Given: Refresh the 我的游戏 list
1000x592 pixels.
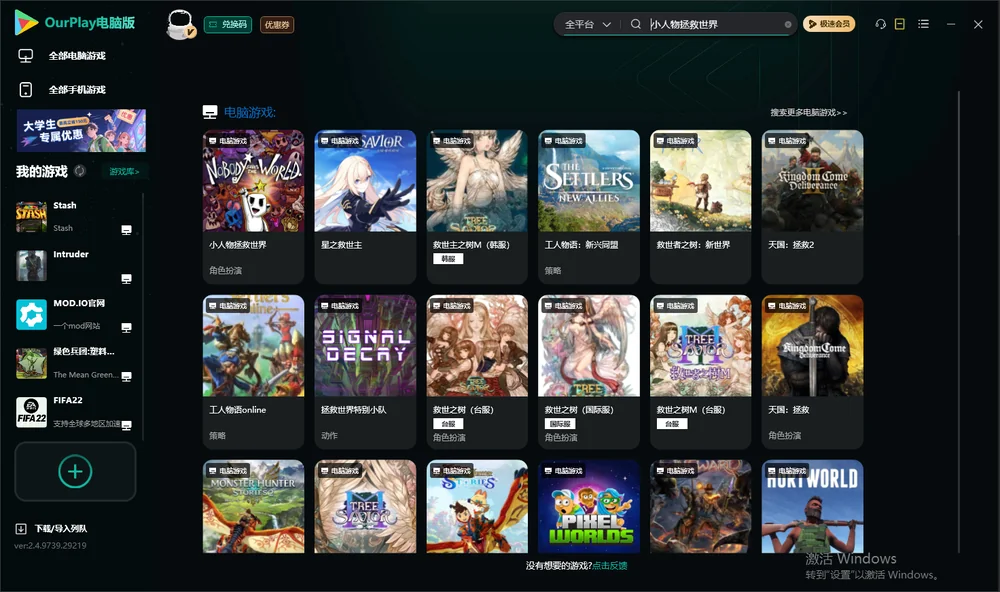Looking at the screenshot, I should (80, 171).
